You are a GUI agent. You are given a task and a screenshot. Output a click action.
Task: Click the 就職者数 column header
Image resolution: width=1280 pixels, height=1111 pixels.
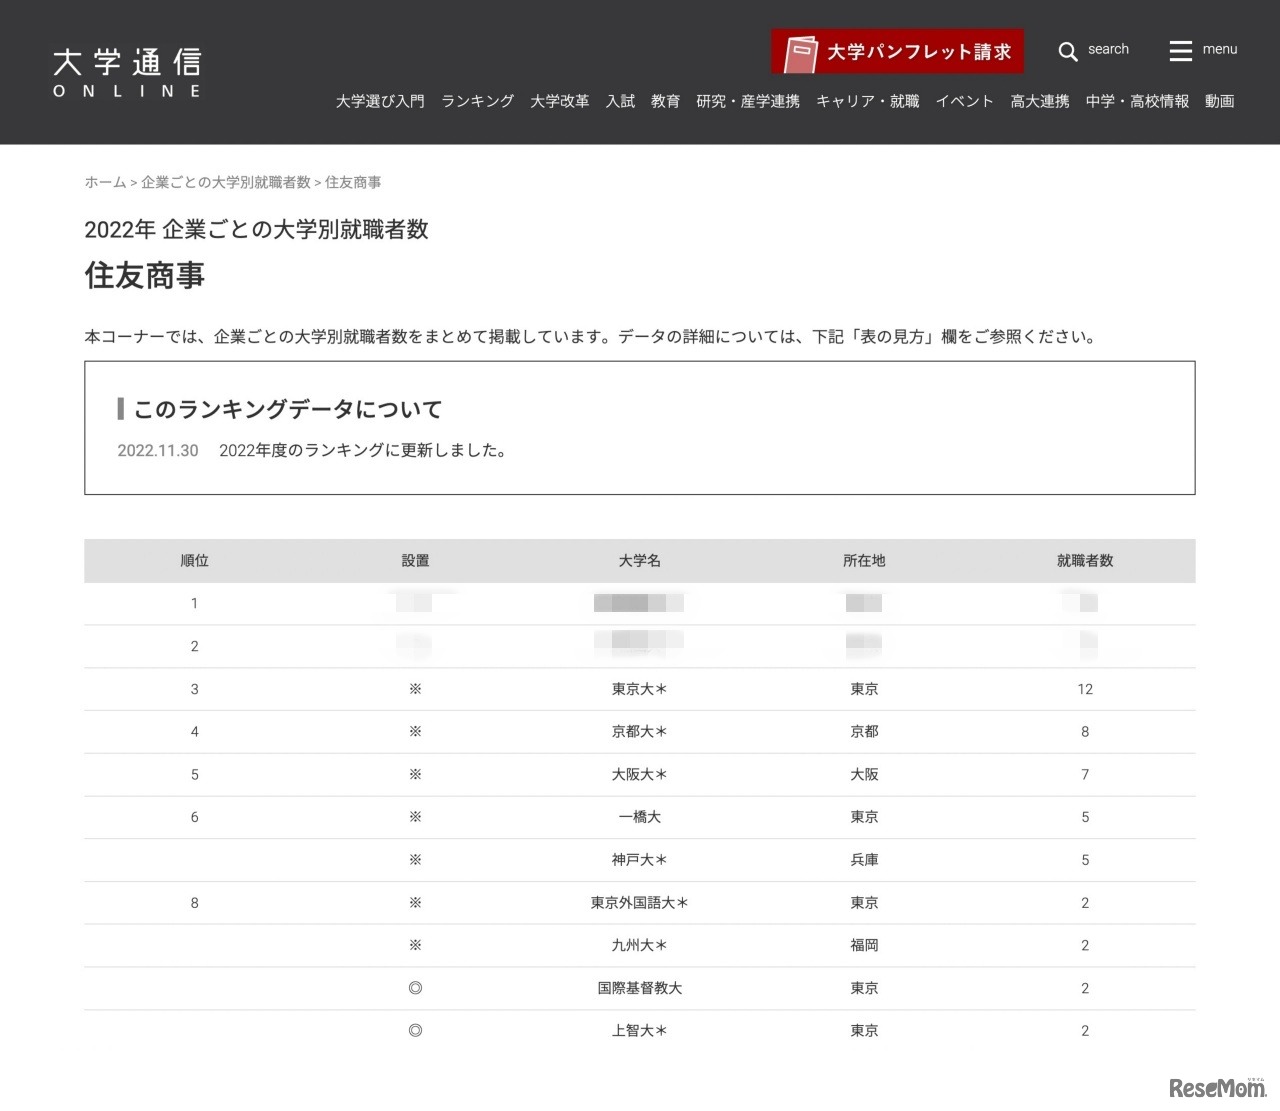(1083, 561)
